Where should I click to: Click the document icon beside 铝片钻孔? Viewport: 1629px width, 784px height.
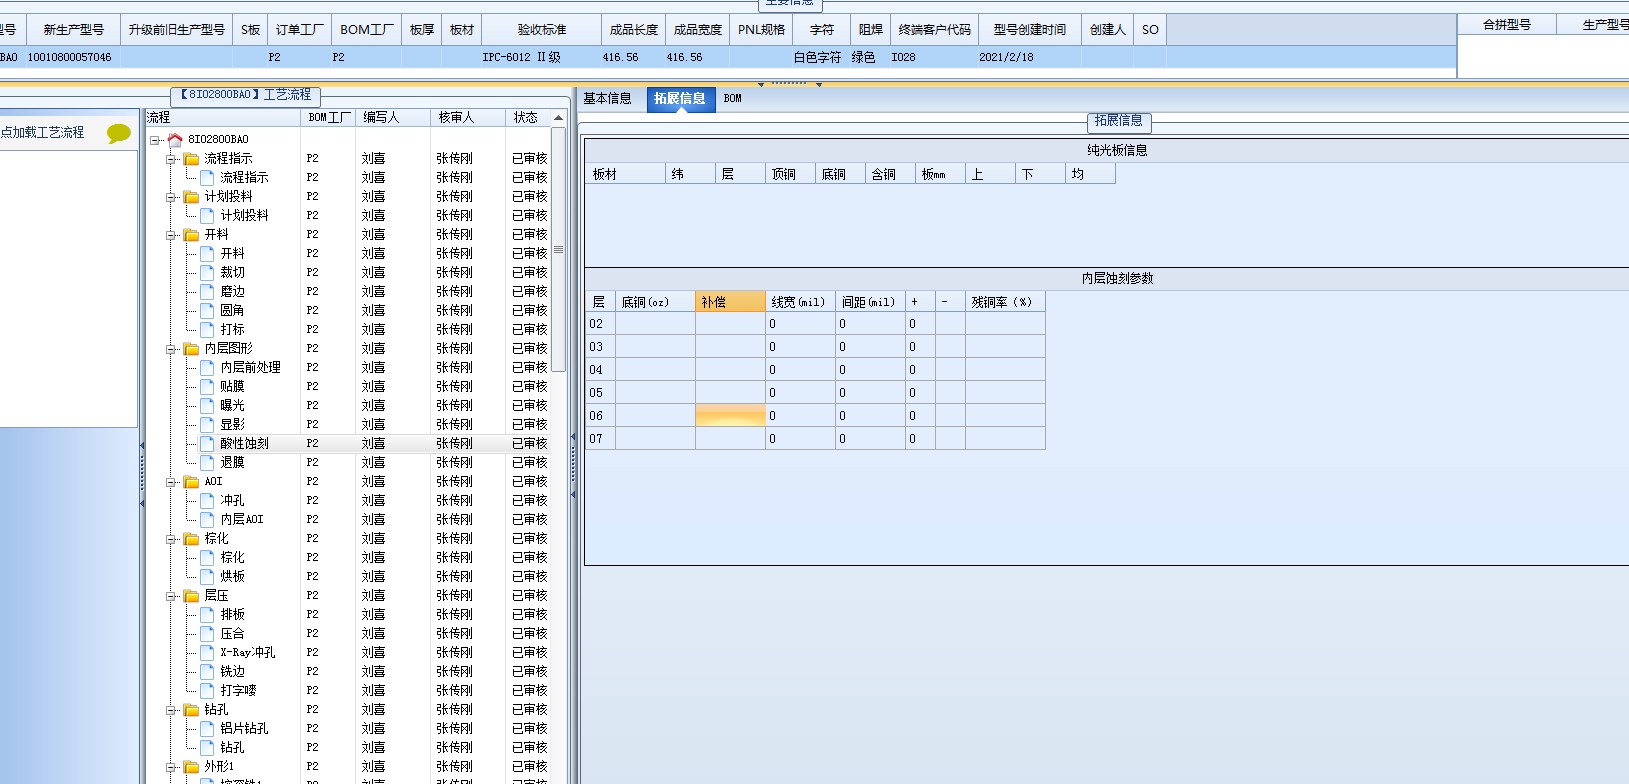(x=208, y=729)
